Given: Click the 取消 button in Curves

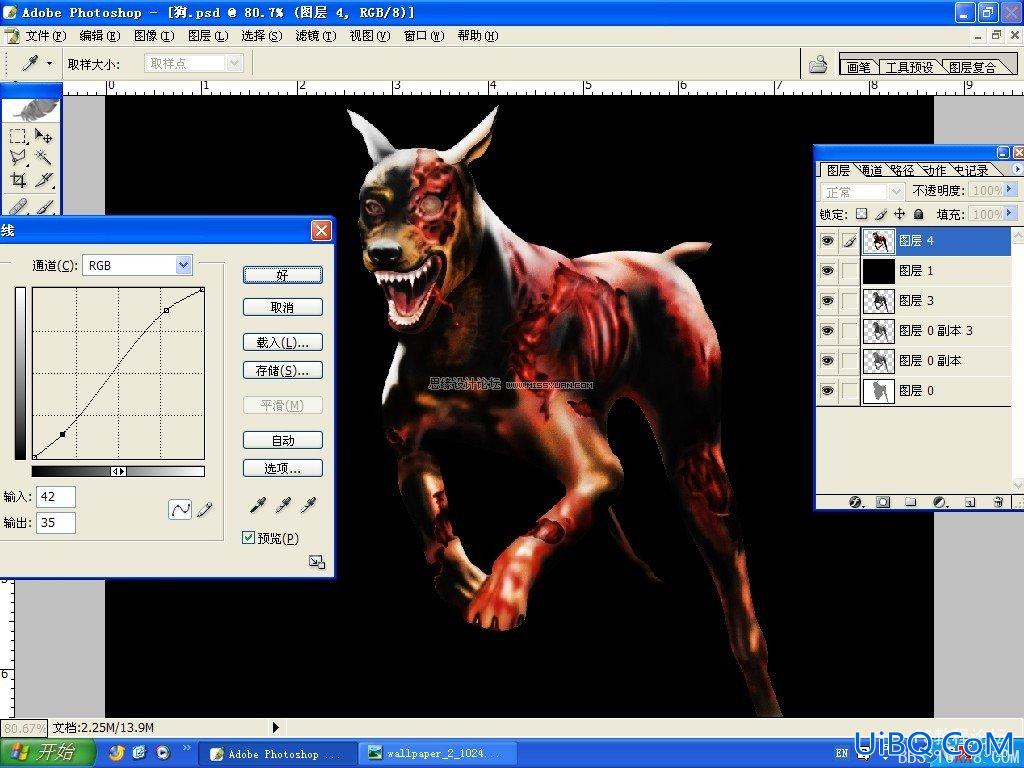Looking at the screenshot, I should (x=282, y=307).
